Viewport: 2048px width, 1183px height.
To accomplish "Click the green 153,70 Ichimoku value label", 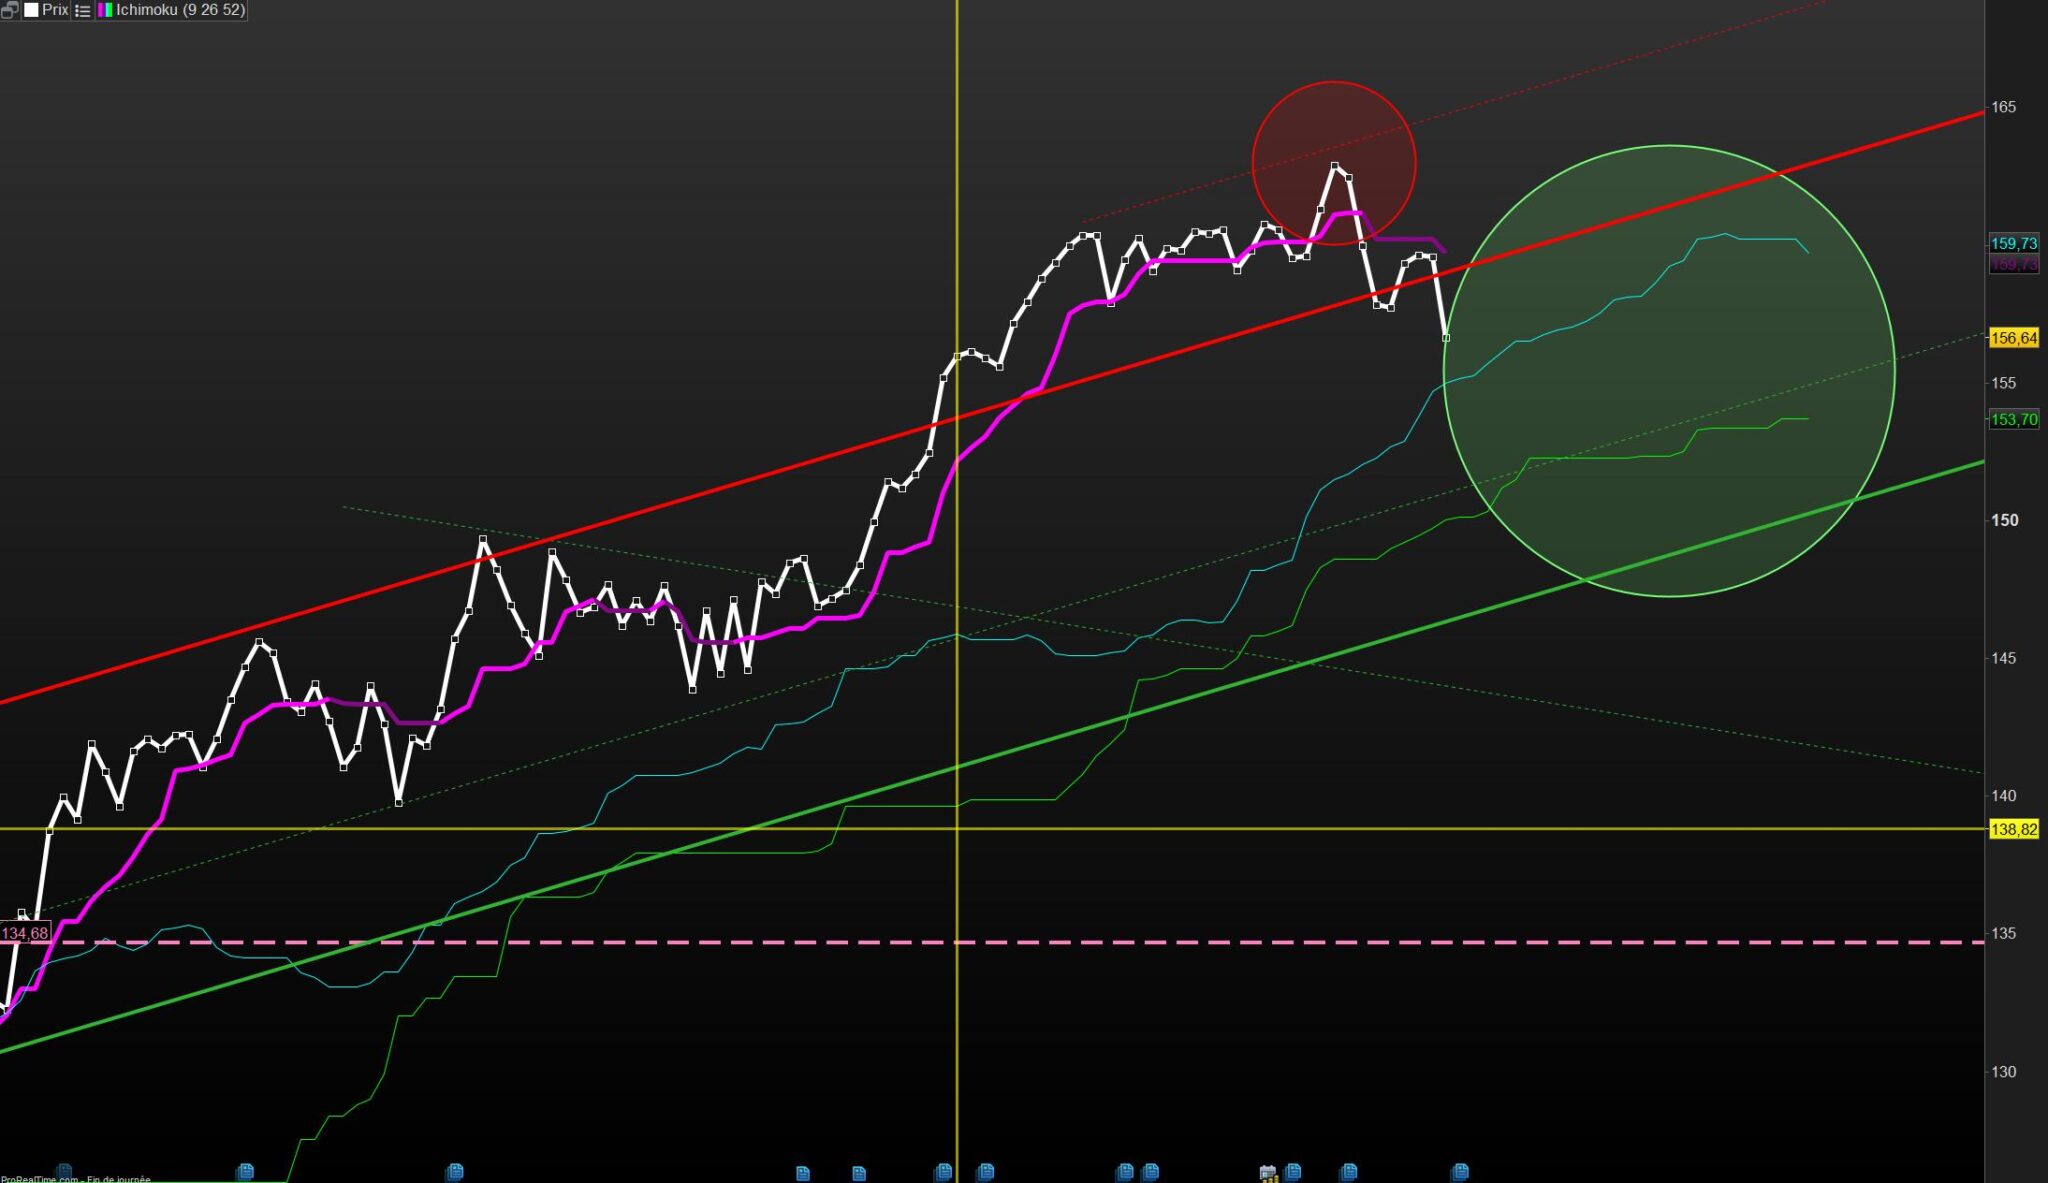I will pyautogui.click(x=2013, y=420).
